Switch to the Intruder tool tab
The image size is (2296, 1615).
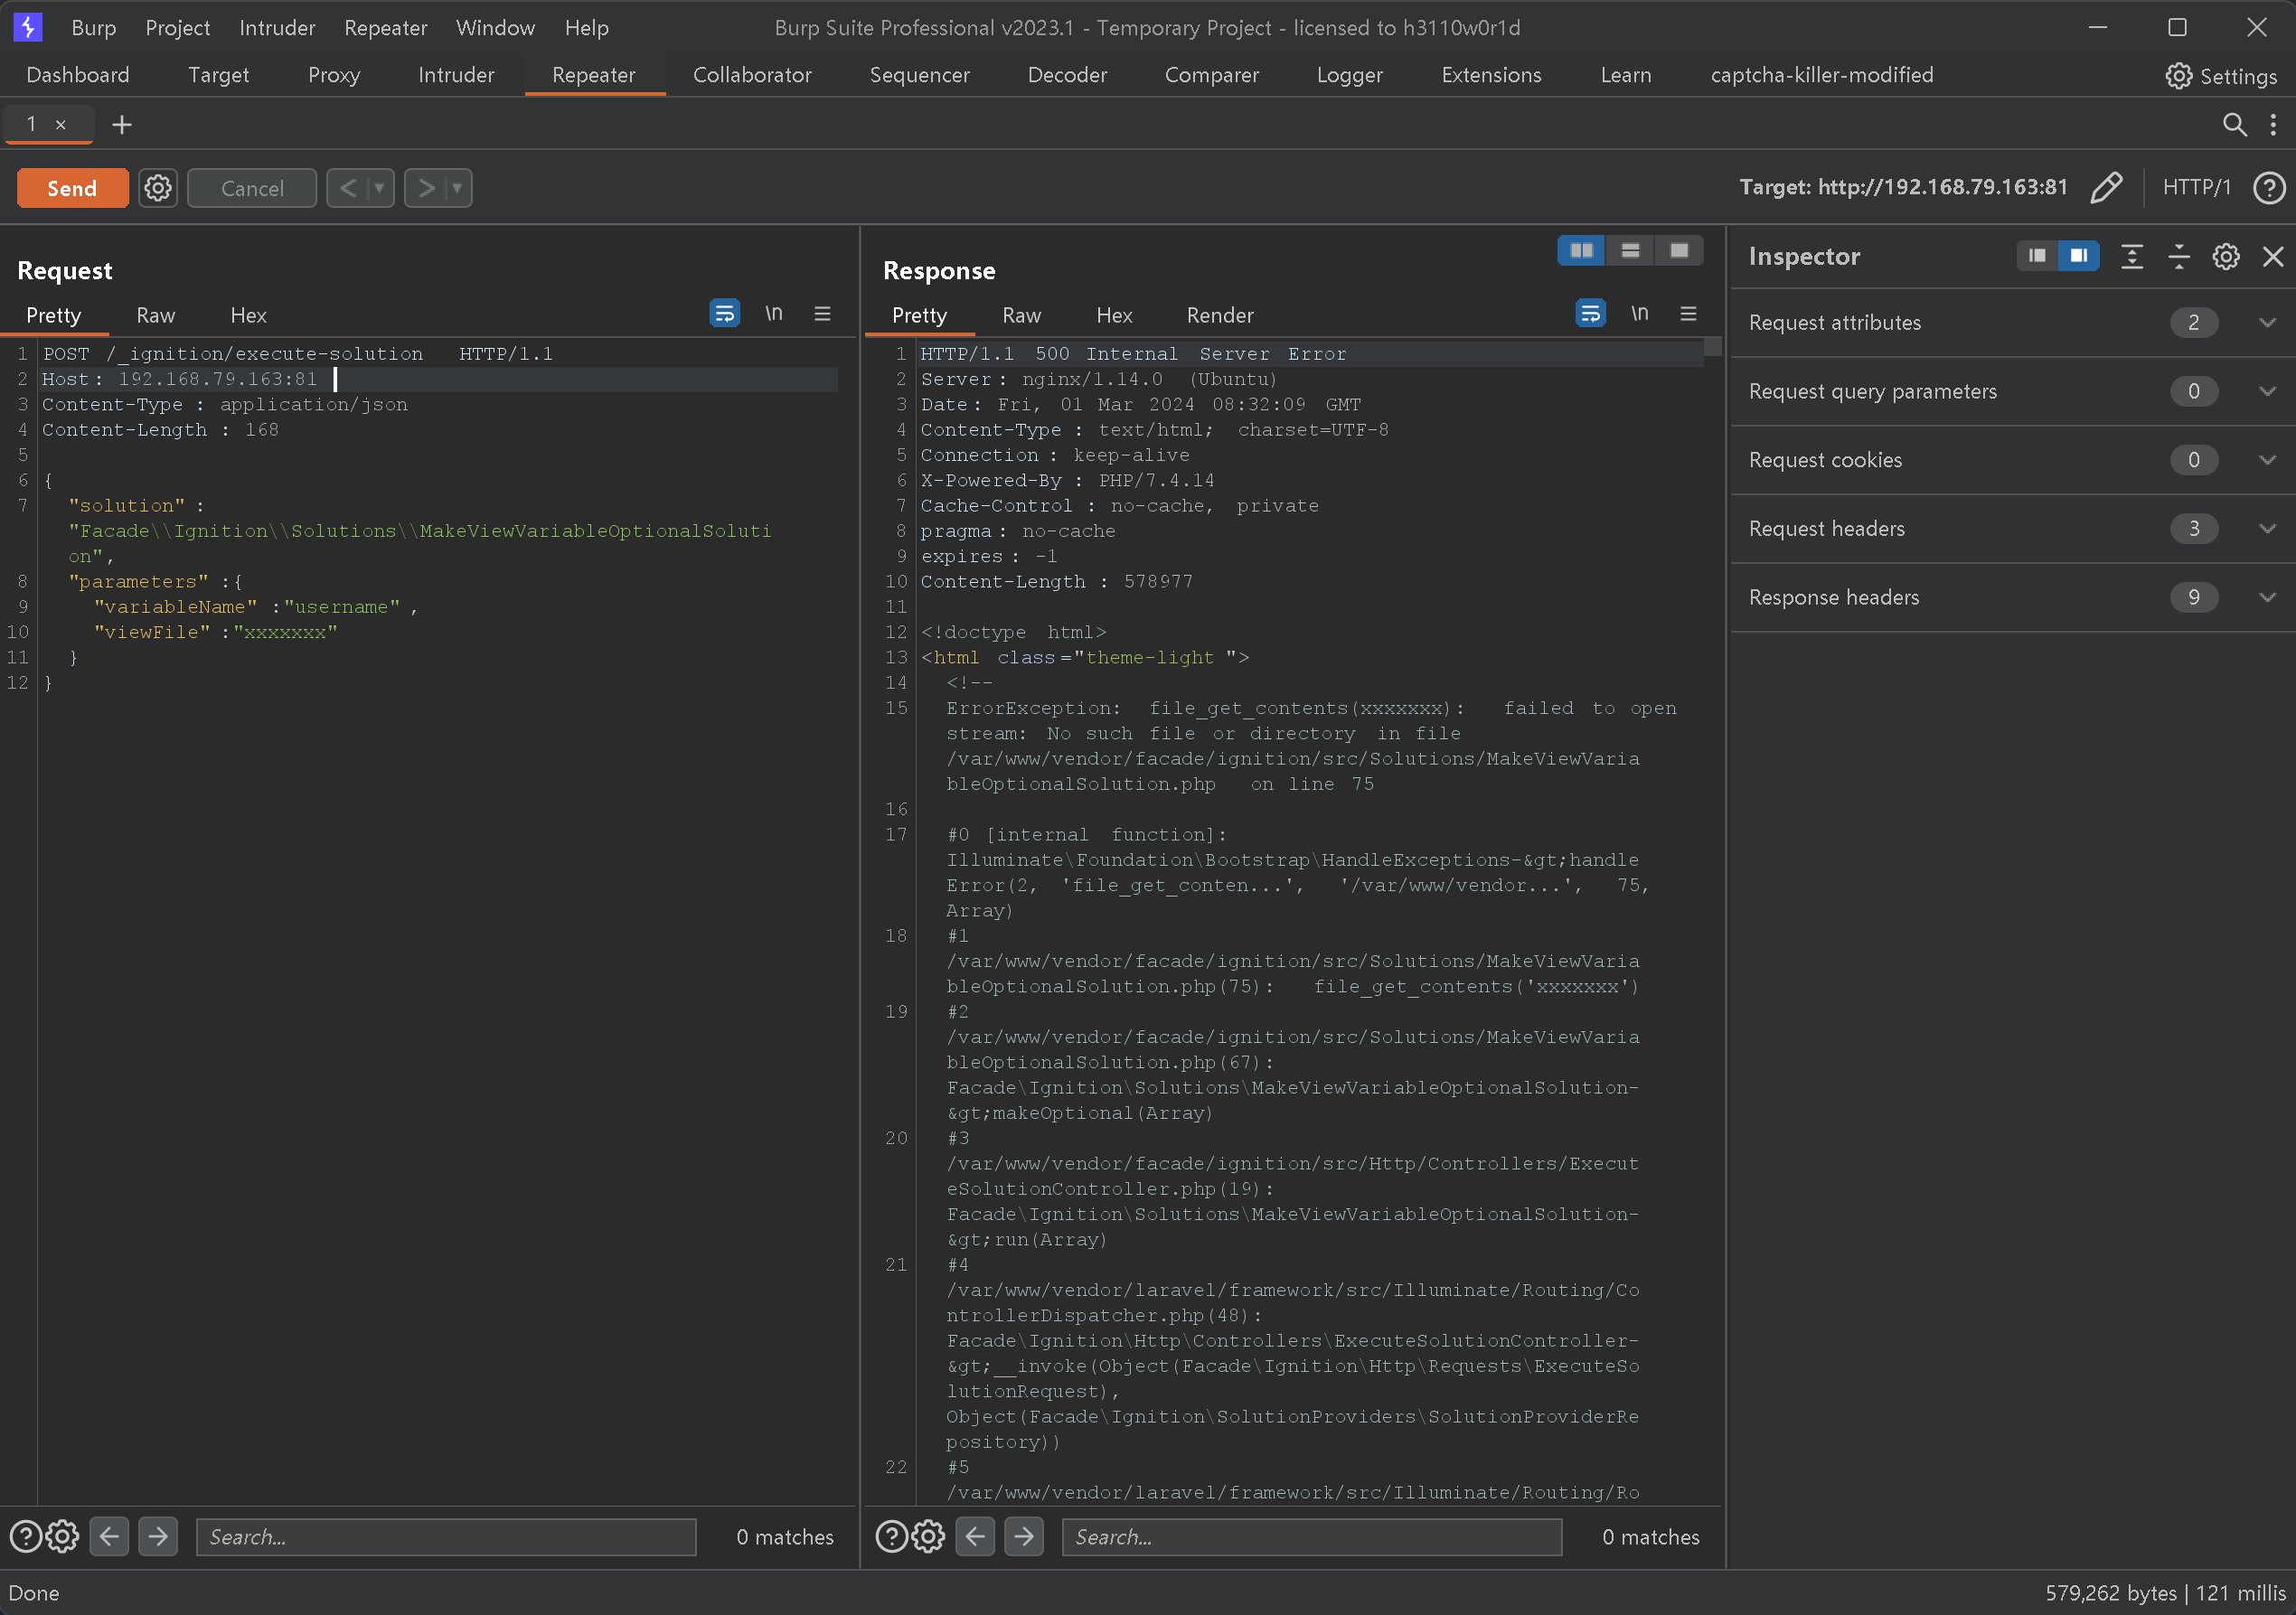(x=455, y=75)
